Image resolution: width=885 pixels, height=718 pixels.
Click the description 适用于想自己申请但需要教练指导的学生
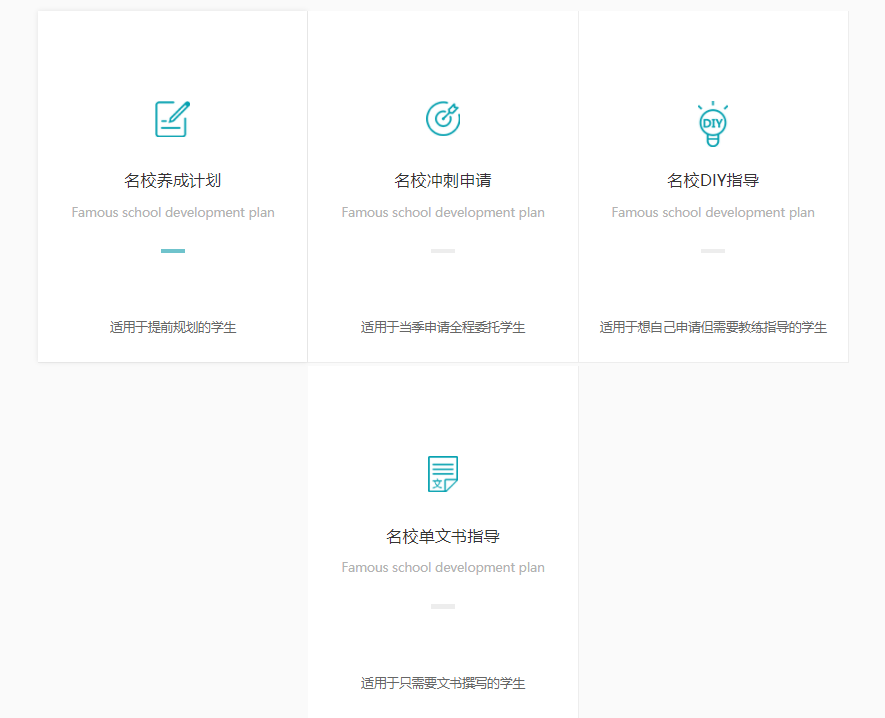[x=713, y=327]
